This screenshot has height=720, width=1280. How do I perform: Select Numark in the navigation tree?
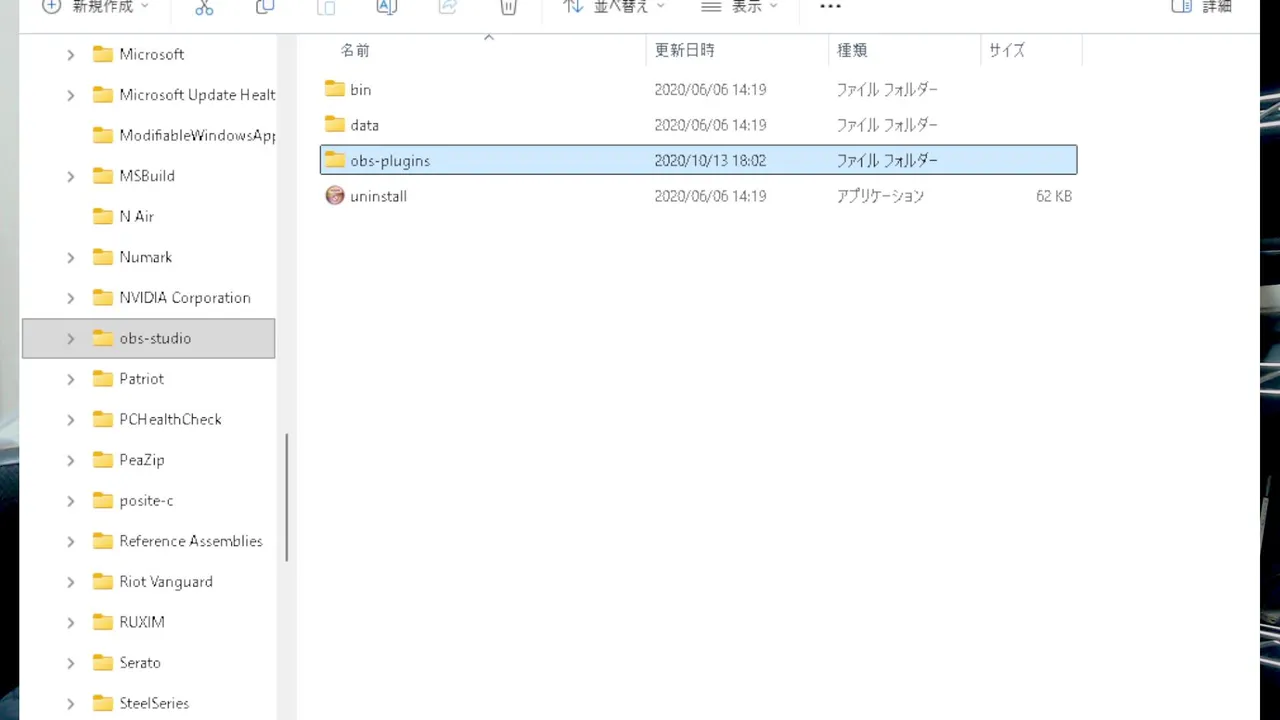(146, 257)
